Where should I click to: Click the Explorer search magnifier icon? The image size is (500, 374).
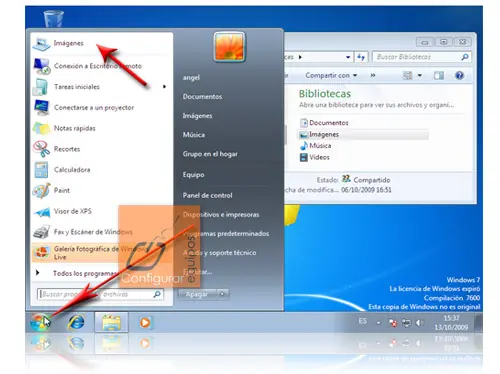point(465,57)
